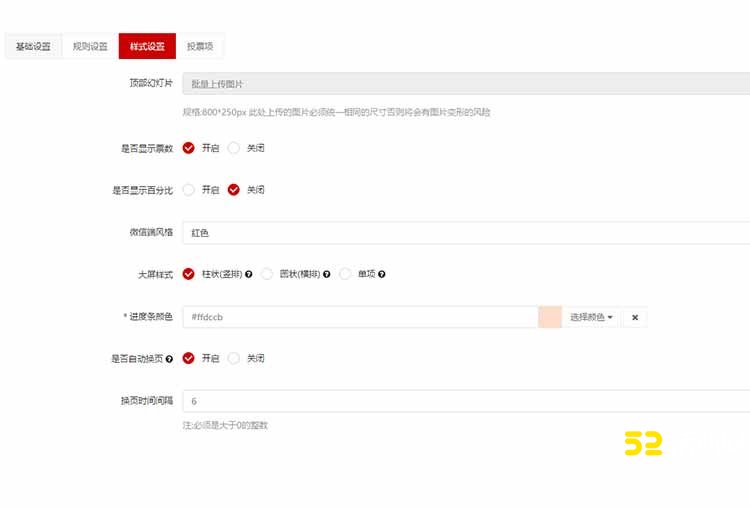This screenshot has height=508, width=750.
Task: Open the 选择颜色 dropdown
Action: (x=590, y=317)
